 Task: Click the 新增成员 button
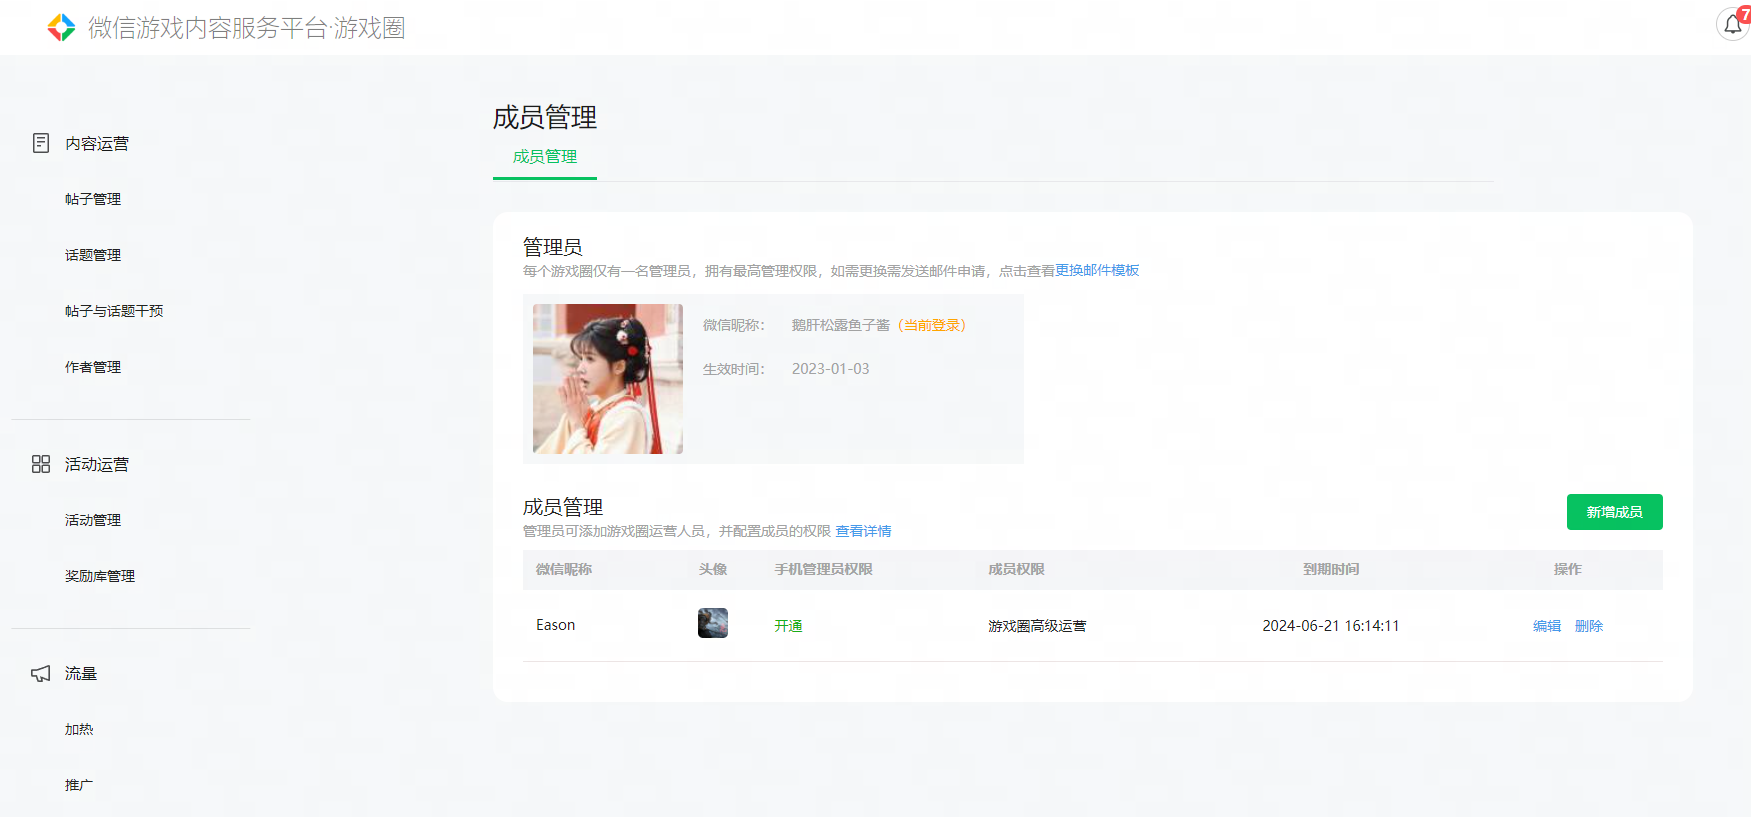click(1614, 512)
